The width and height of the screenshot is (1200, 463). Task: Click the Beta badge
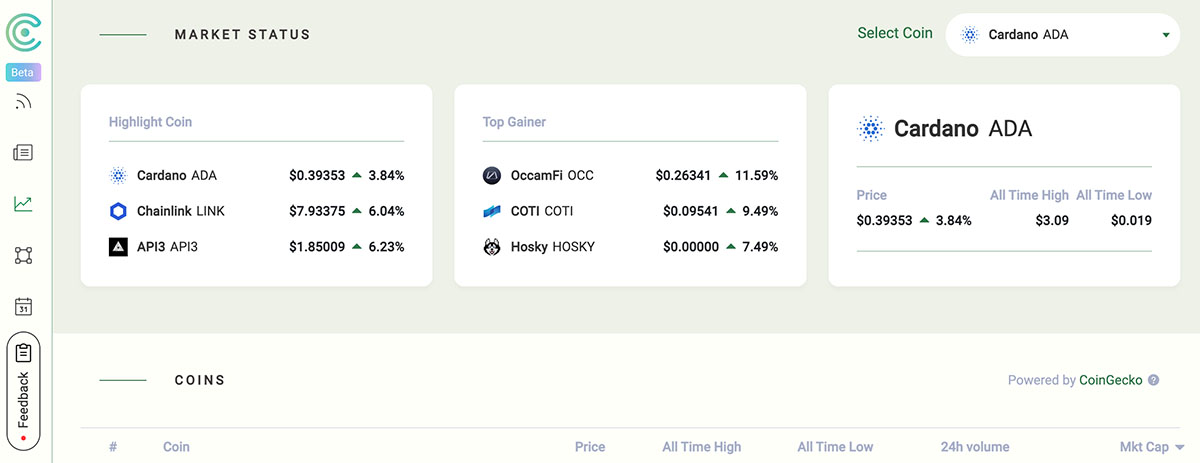pyautogui.click(x=22, y=72)
